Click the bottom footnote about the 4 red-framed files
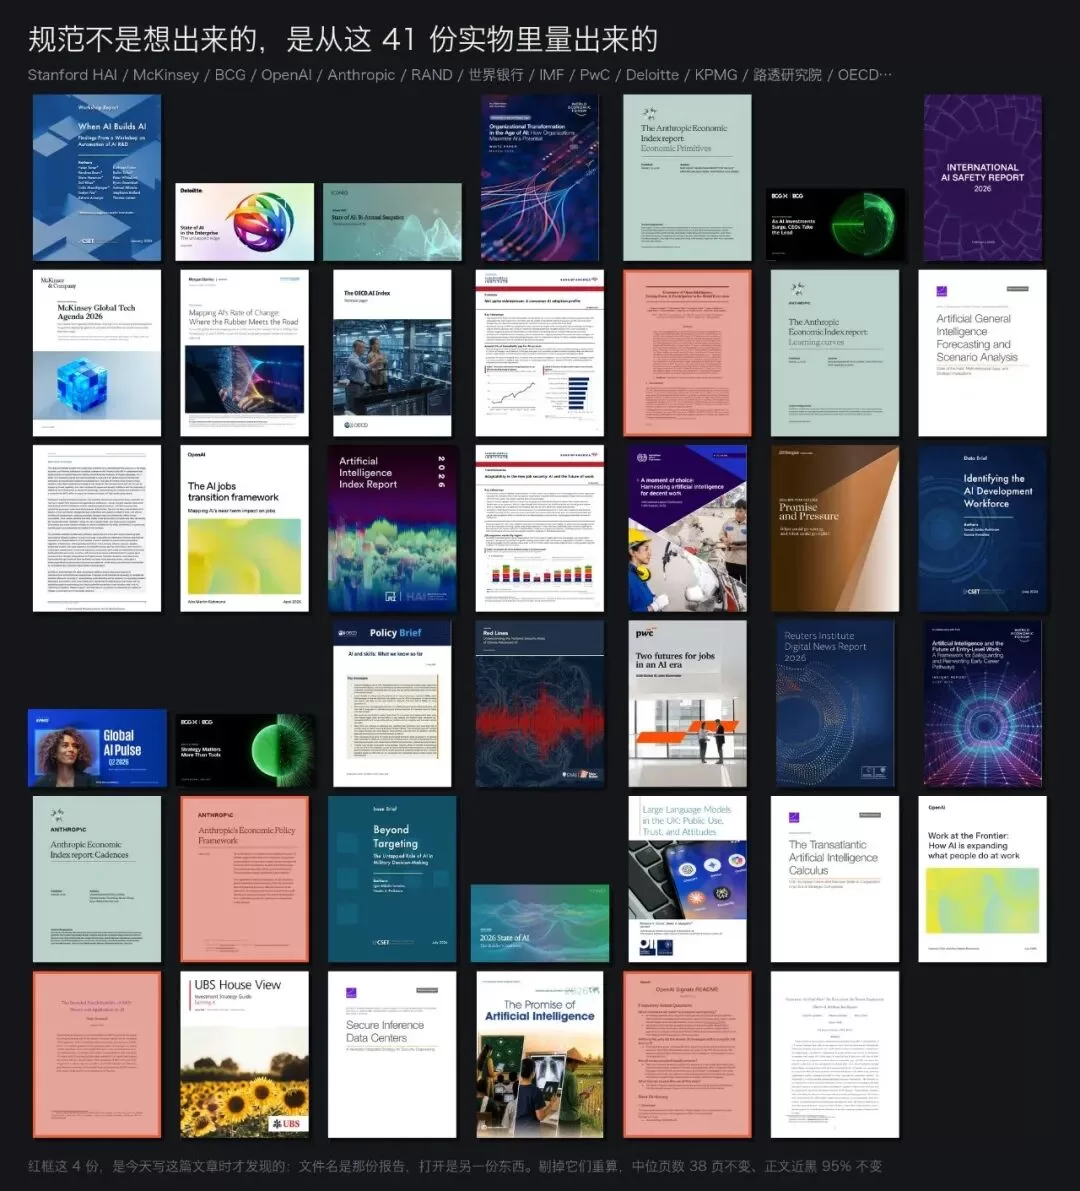The image size is (1080, 1191). (455, 1167)
